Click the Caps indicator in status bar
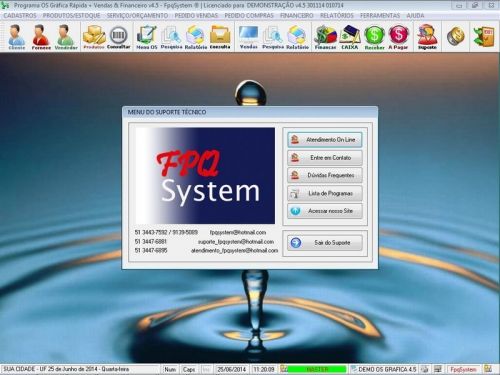 [x=189, y=369]
